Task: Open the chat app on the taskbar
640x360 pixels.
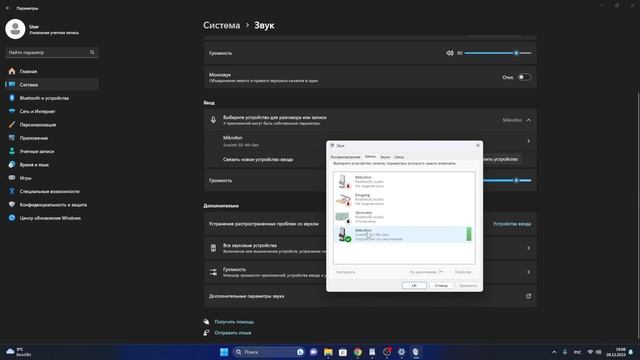Action: click(x=313, y=352)
